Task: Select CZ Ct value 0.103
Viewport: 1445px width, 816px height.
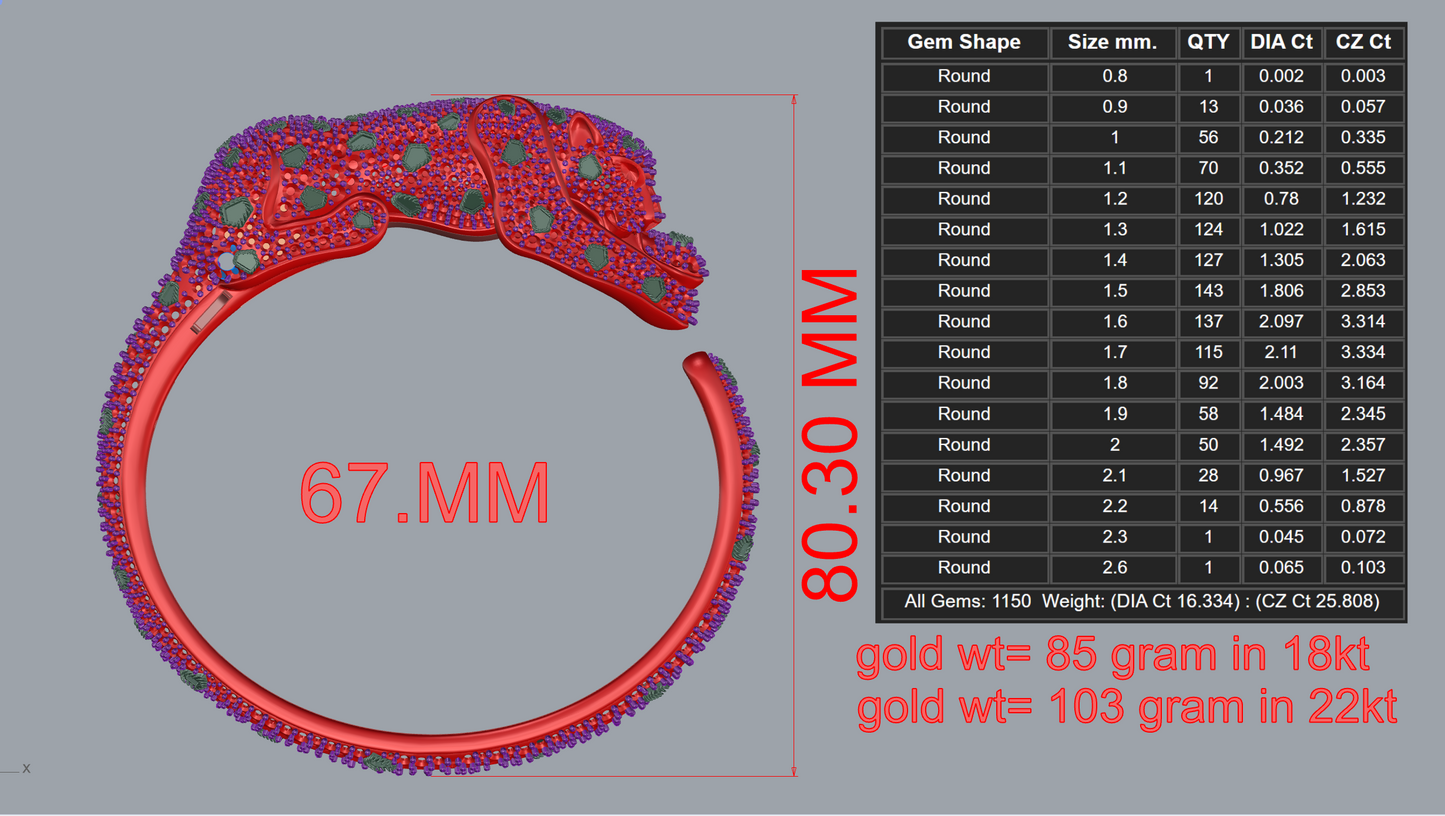Action: click(x=1363, y=567)
